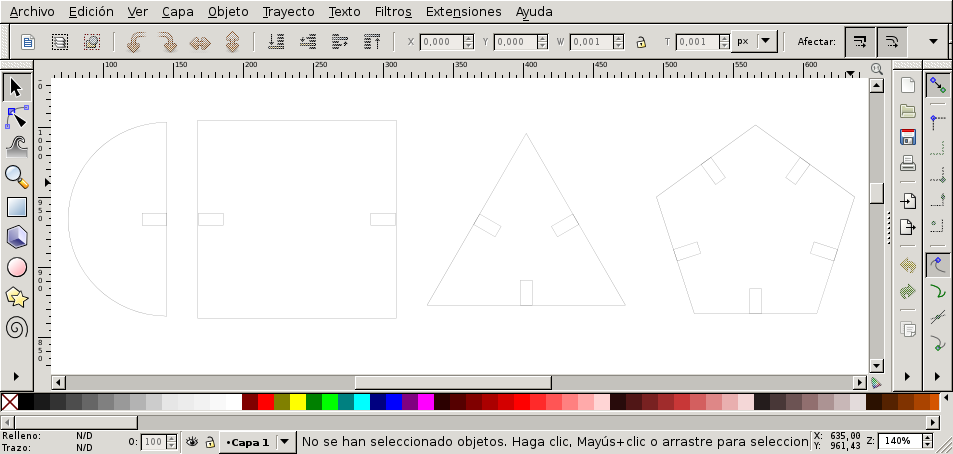This screenshot has height=454, width=953.
Task: Rotate selection 90° clockwise
Action: pyautogui.click(x=167, y=42)
